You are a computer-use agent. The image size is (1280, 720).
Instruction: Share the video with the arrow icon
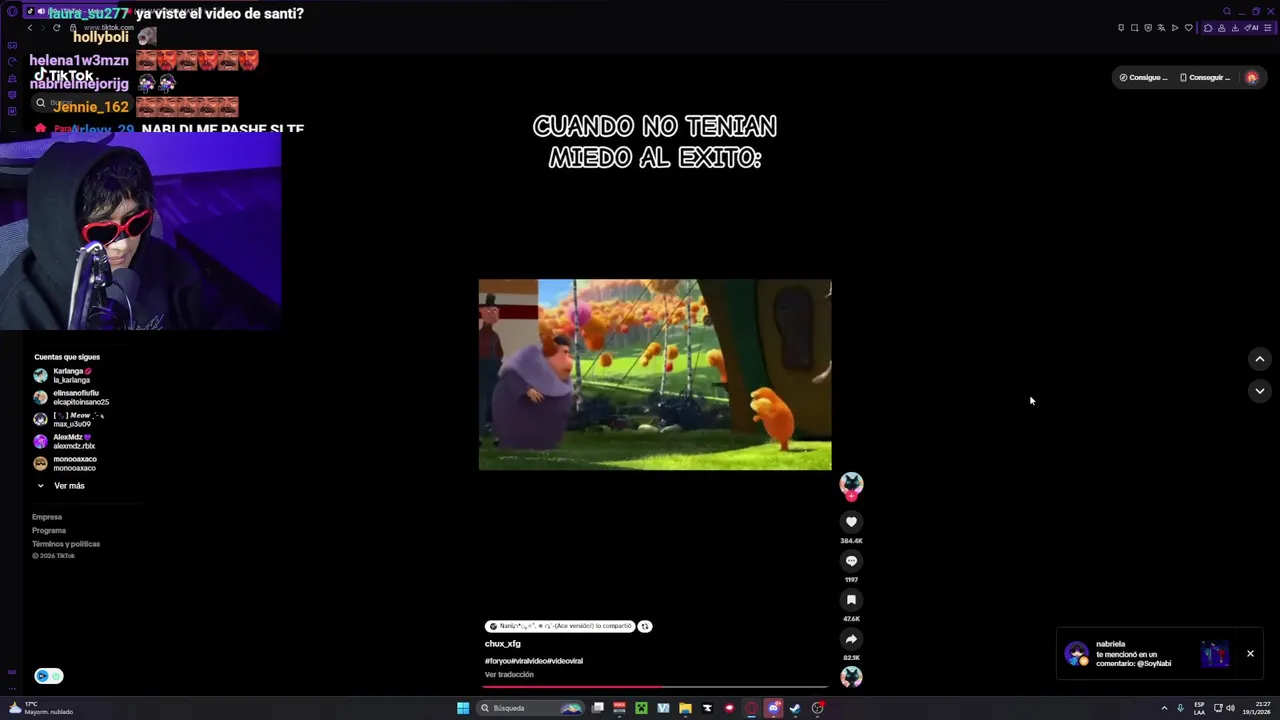tap(851, 639)
